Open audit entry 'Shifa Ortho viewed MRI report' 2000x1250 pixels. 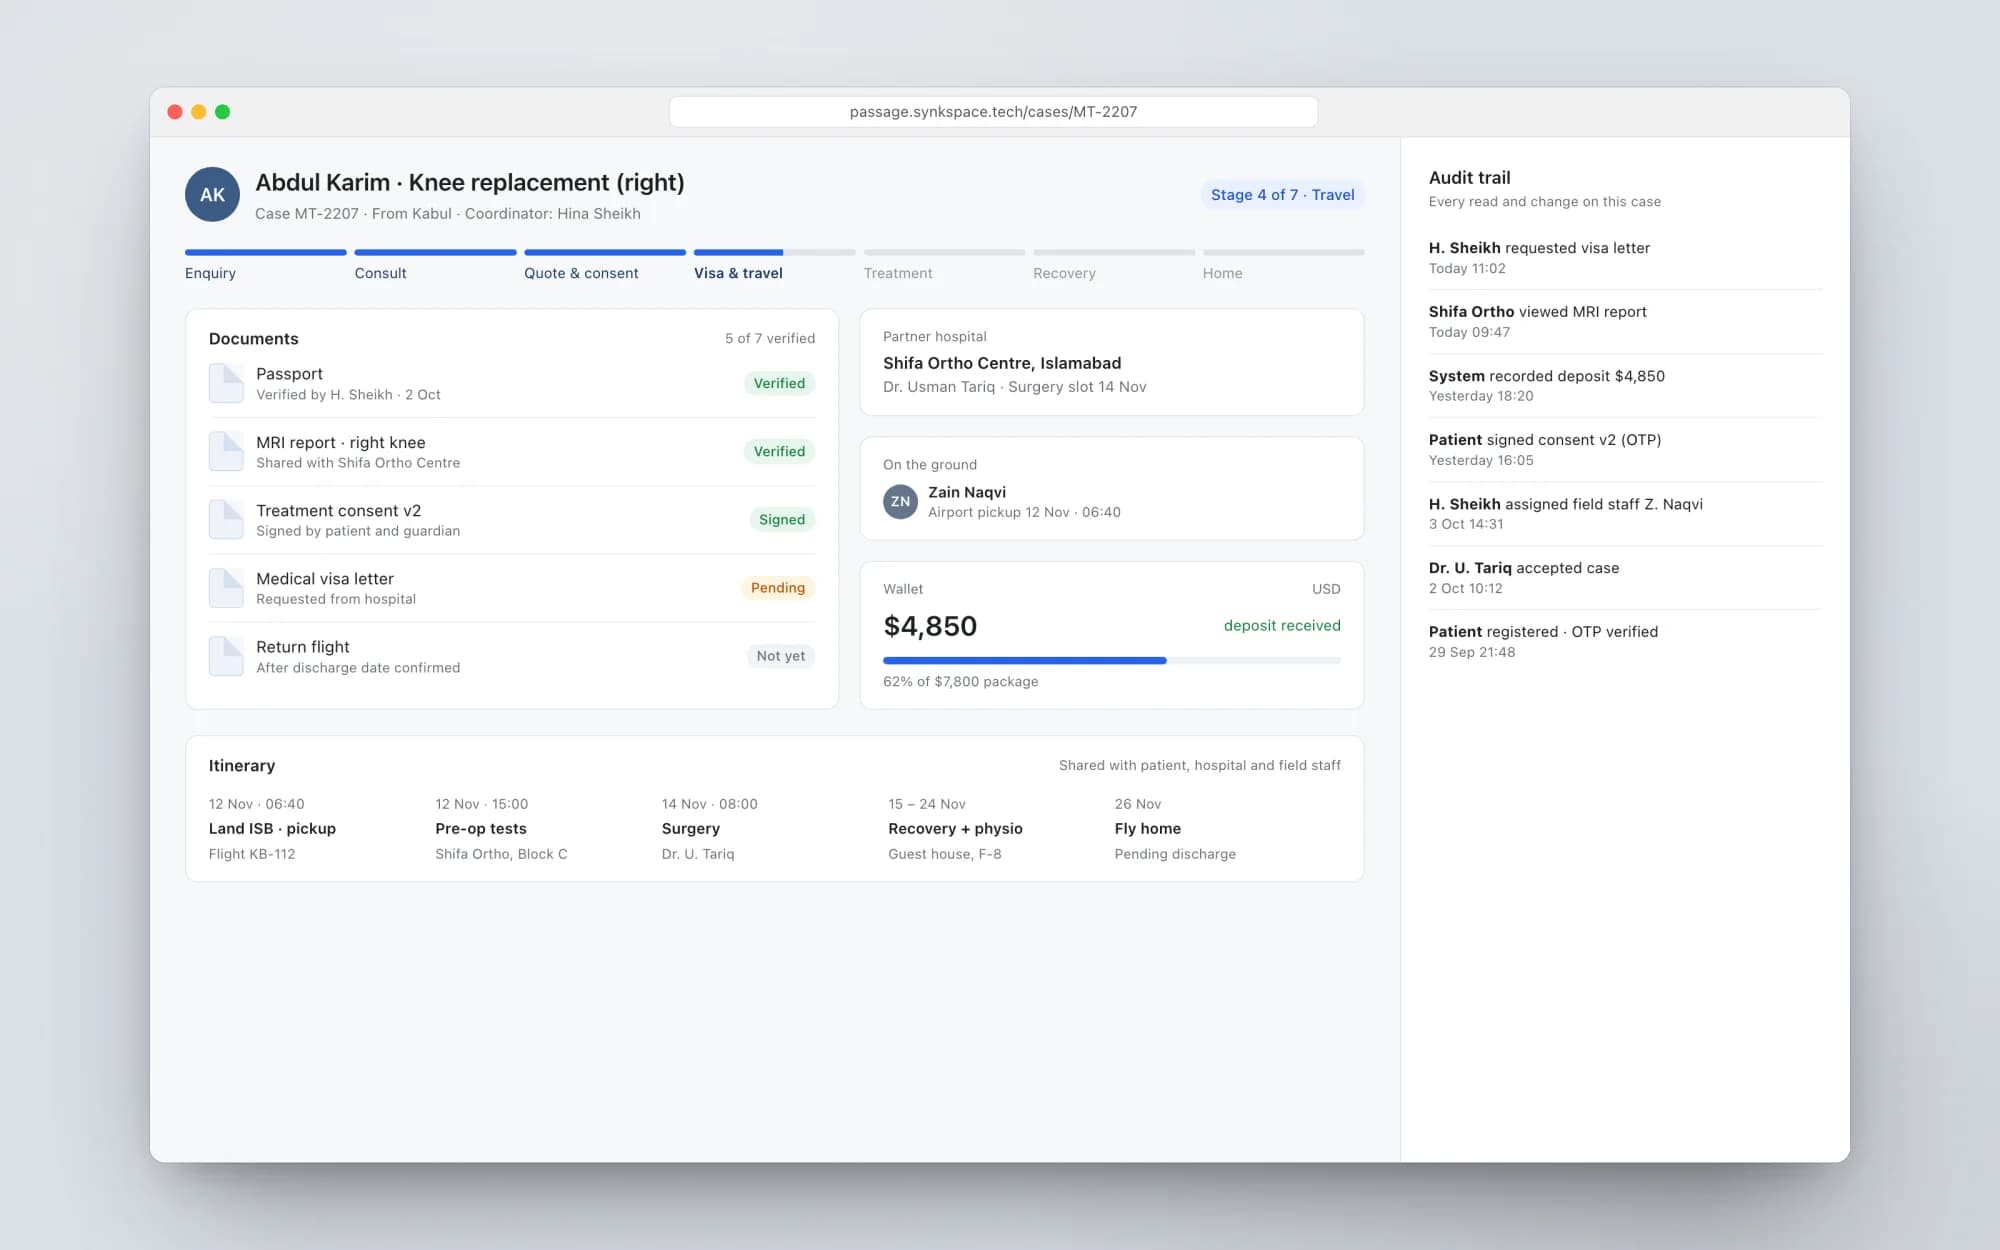click(1625, 321)
